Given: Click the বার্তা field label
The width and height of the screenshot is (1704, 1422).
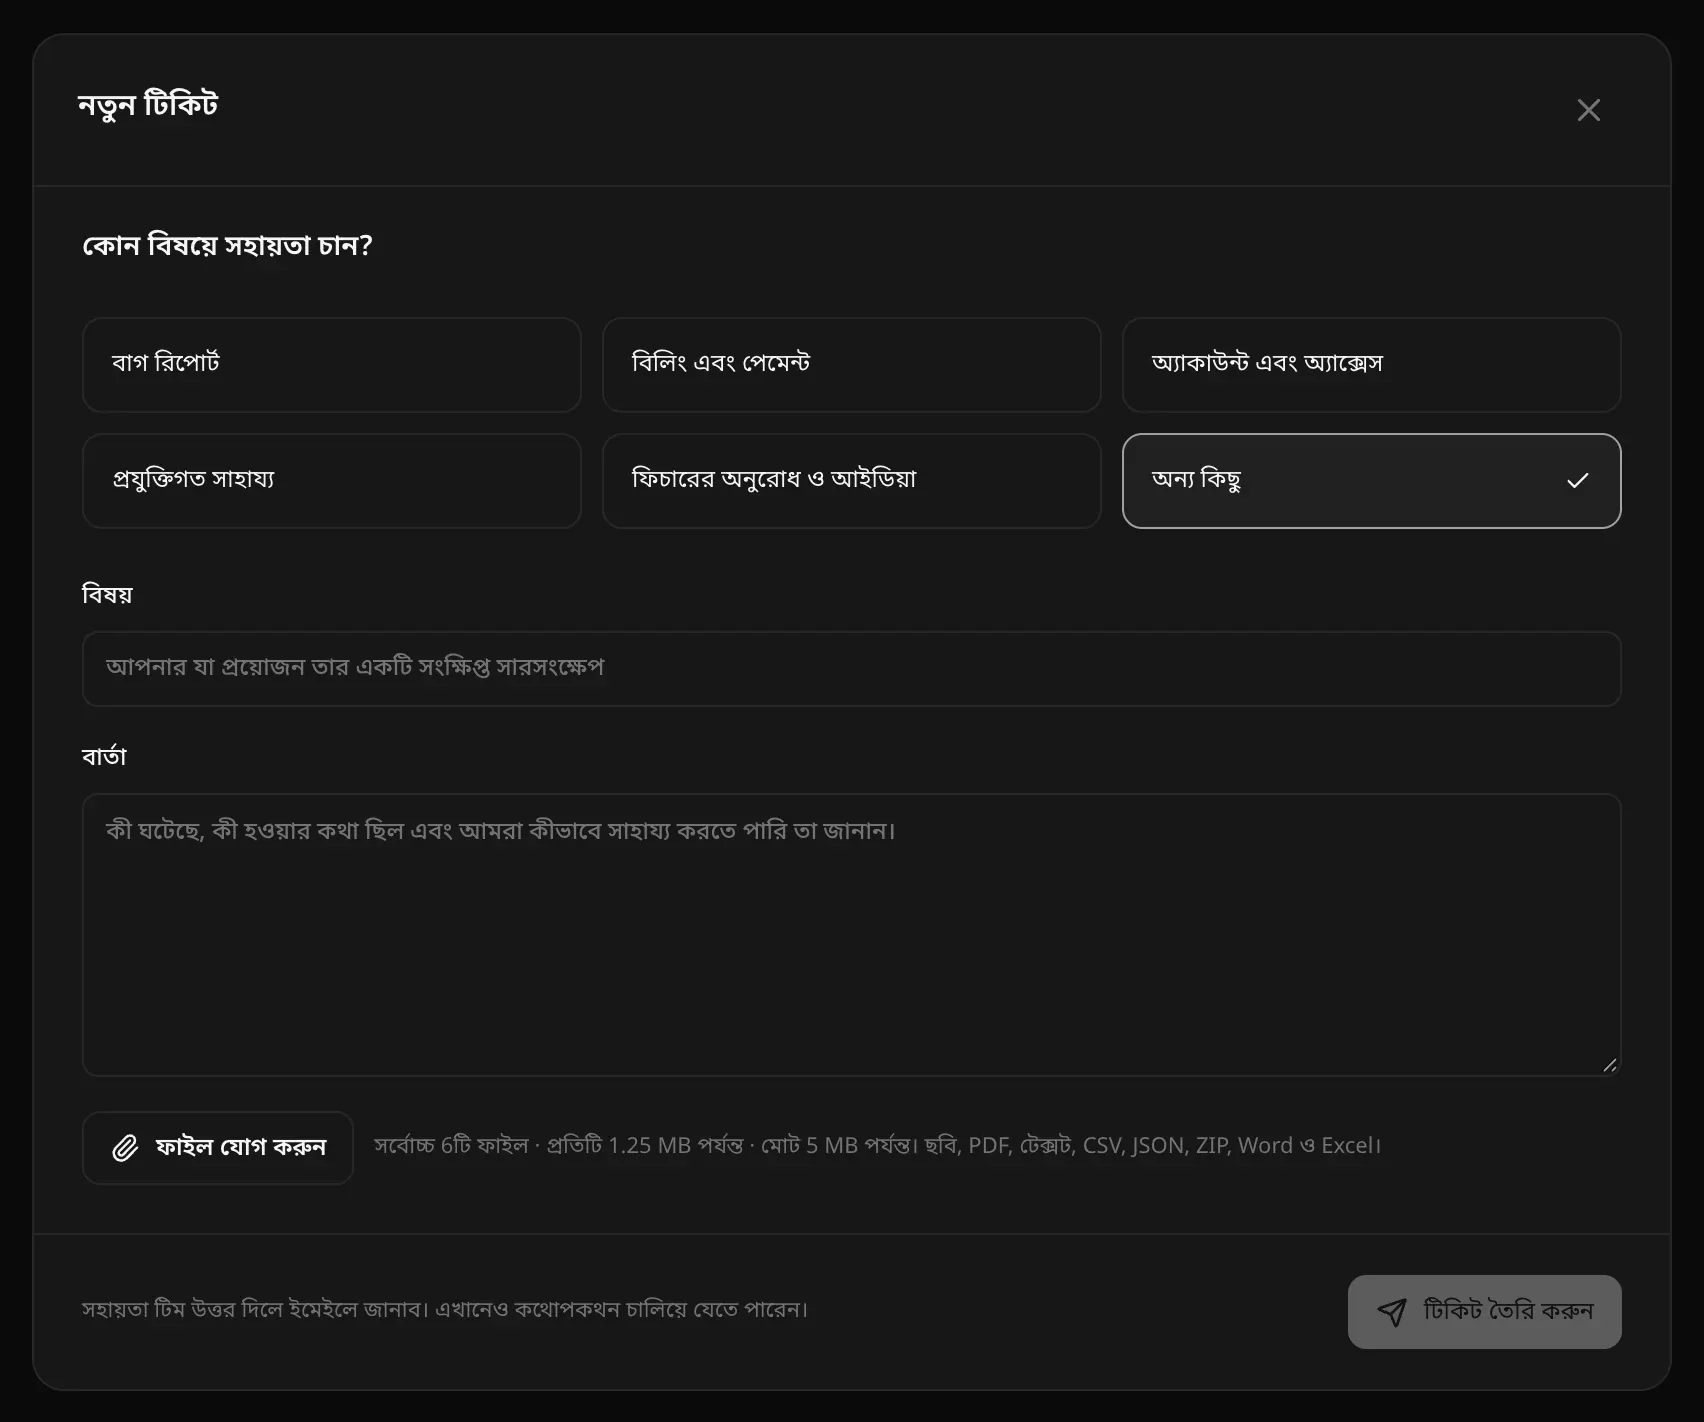Looking at the screenshot, I should coord(104,756).
